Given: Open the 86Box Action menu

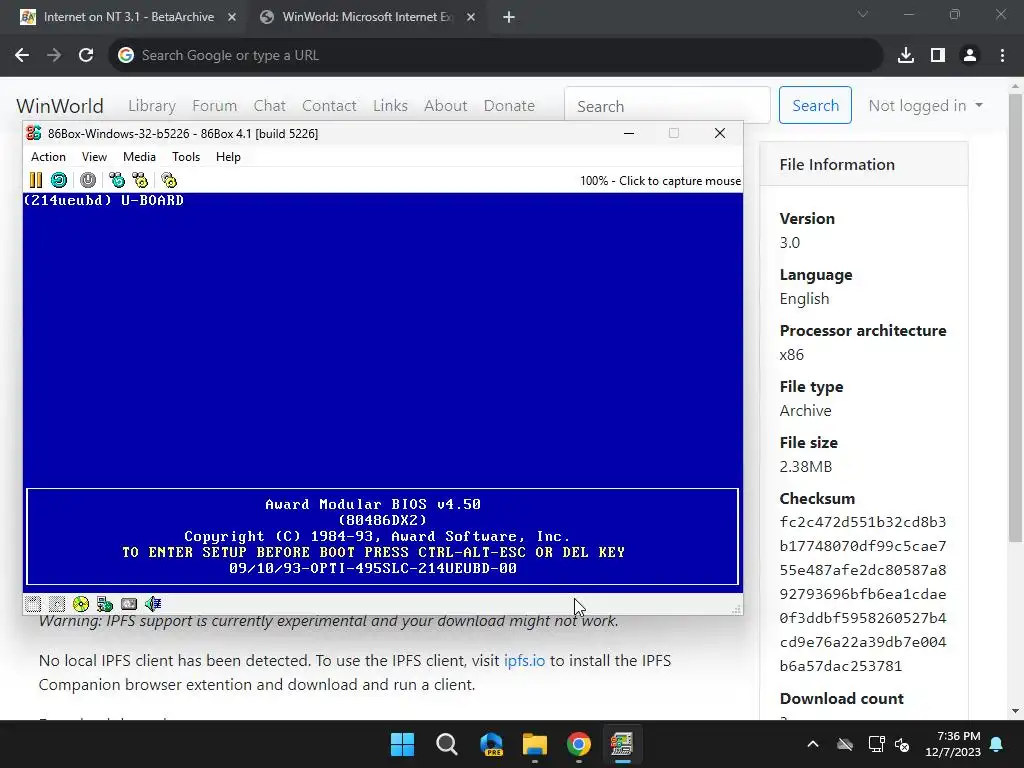Looking at the screenshot, I should [48, 157].
